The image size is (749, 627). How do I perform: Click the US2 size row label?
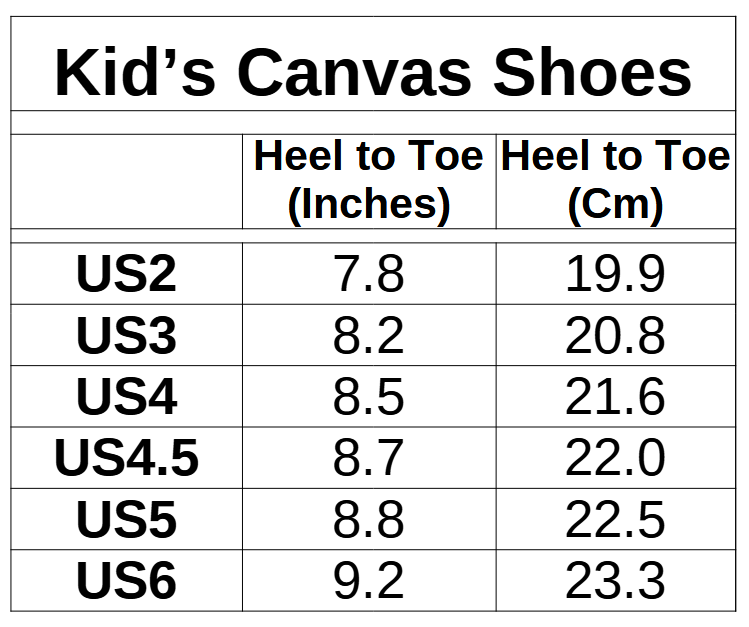tap(126, 274)
